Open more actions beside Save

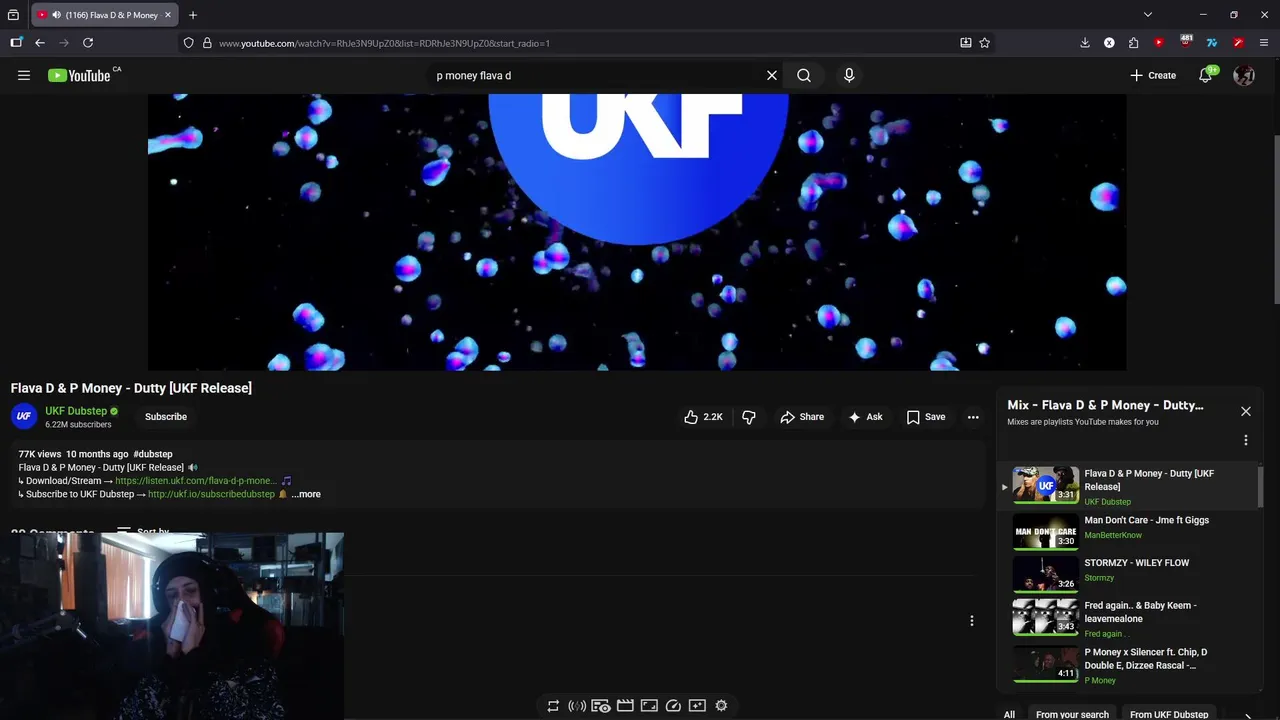[x=973, y=417]
